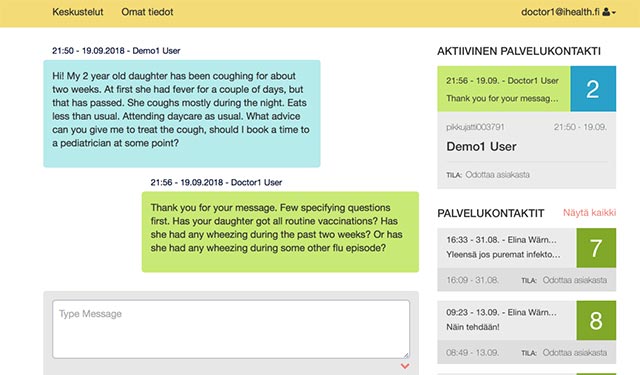Click the Näytä kaikki link
The height and width of the screenshot is (375, 640).
589,213
